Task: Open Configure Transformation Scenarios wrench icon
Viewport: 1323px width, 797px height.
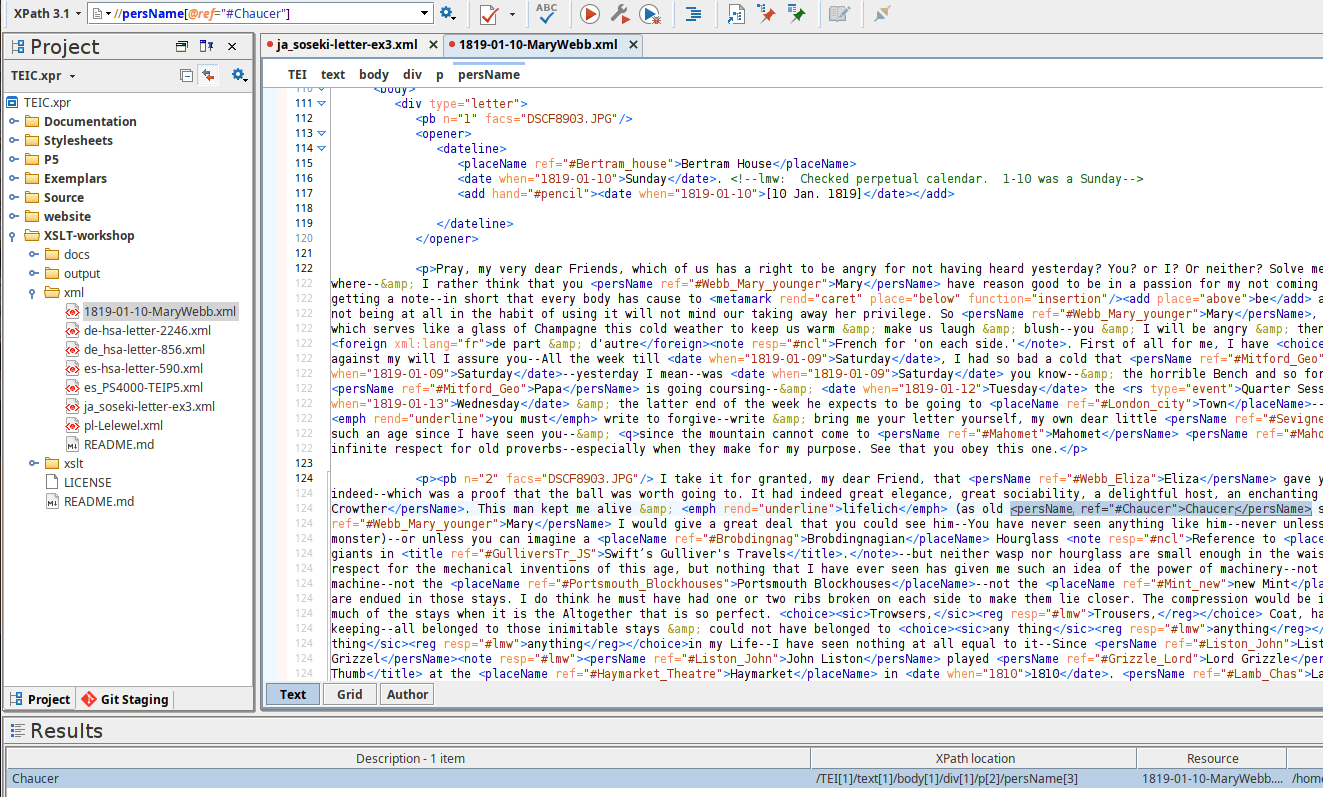Action: click(620, 14)
